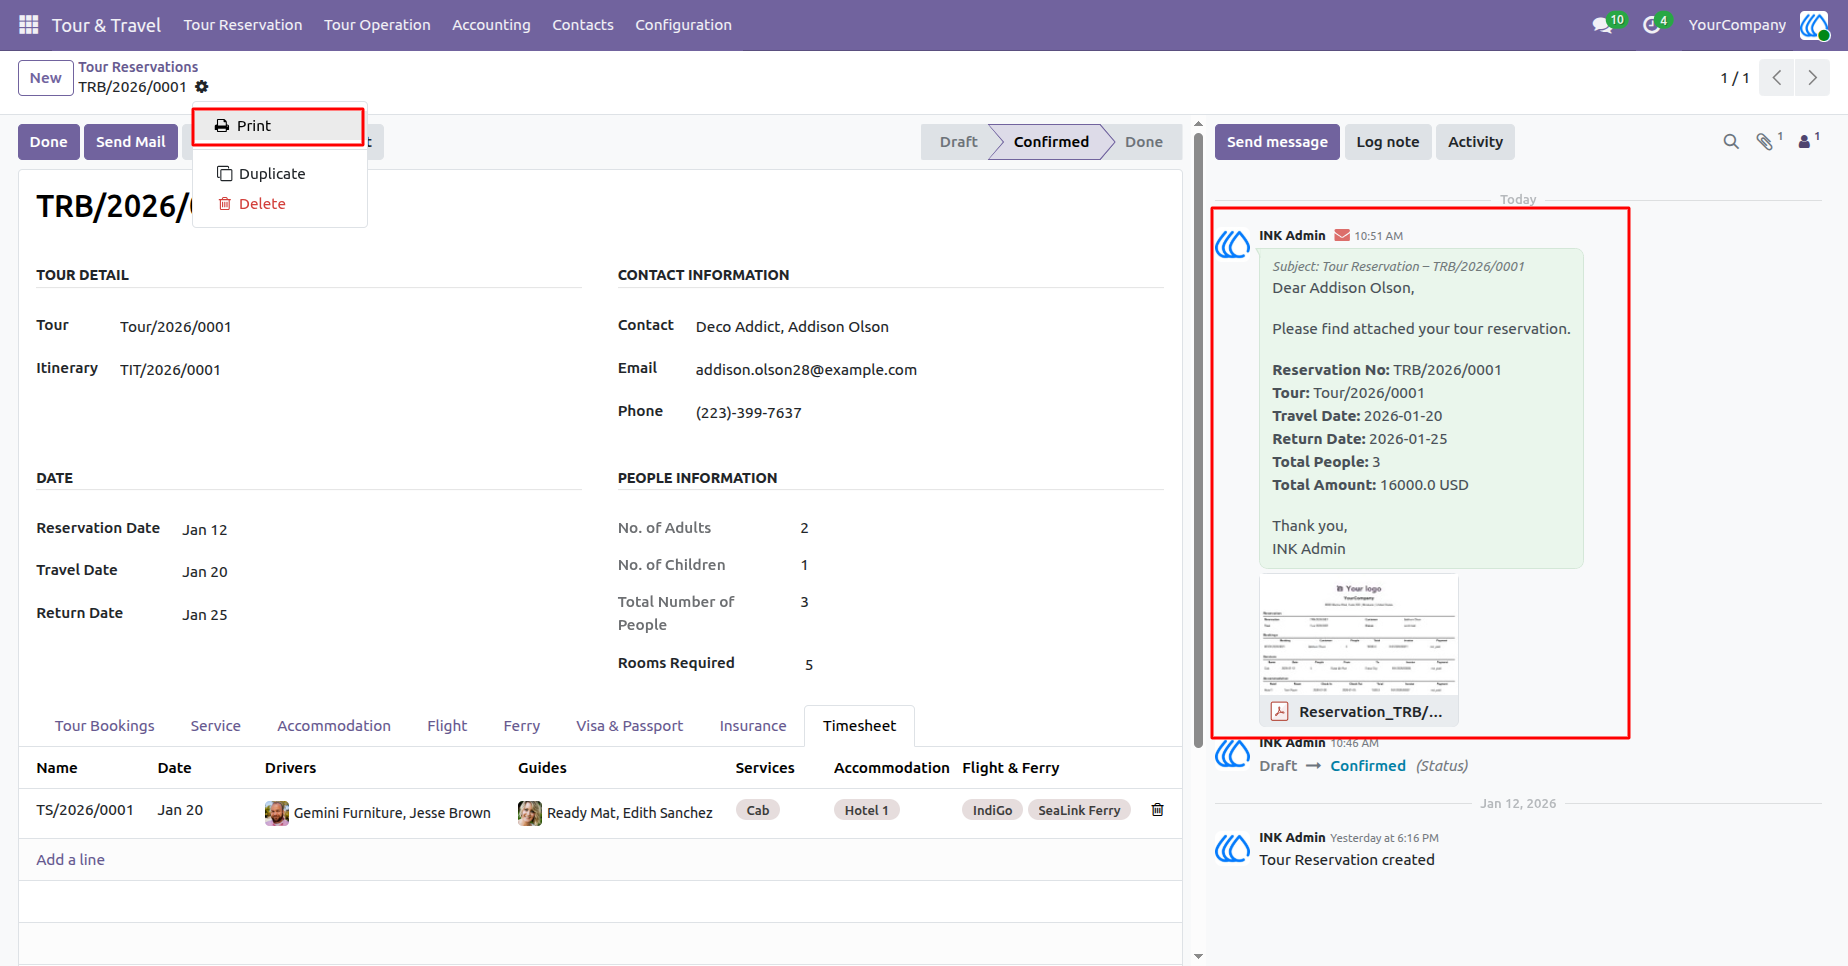
Task: Expand the Tour Operation menu
Action: click(377, 25)
